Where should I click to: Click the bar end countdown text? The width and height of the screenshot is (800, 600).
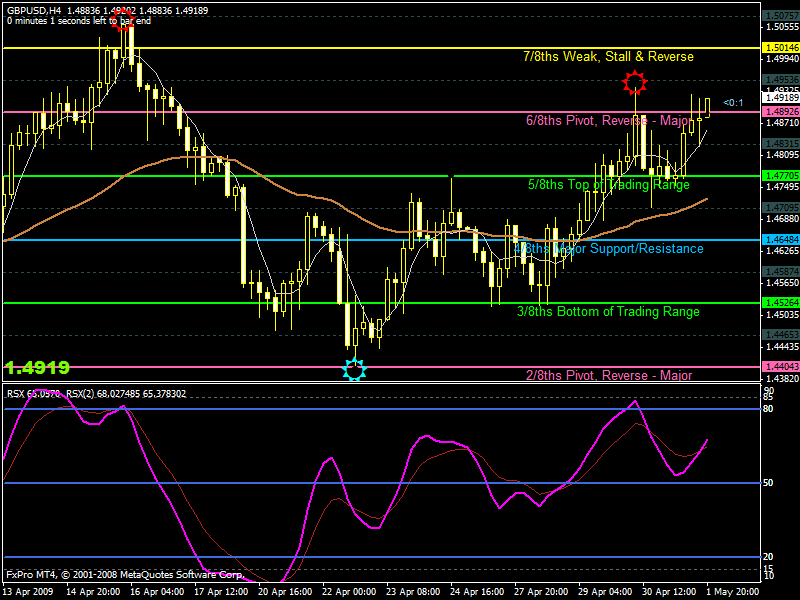point(79,21)
